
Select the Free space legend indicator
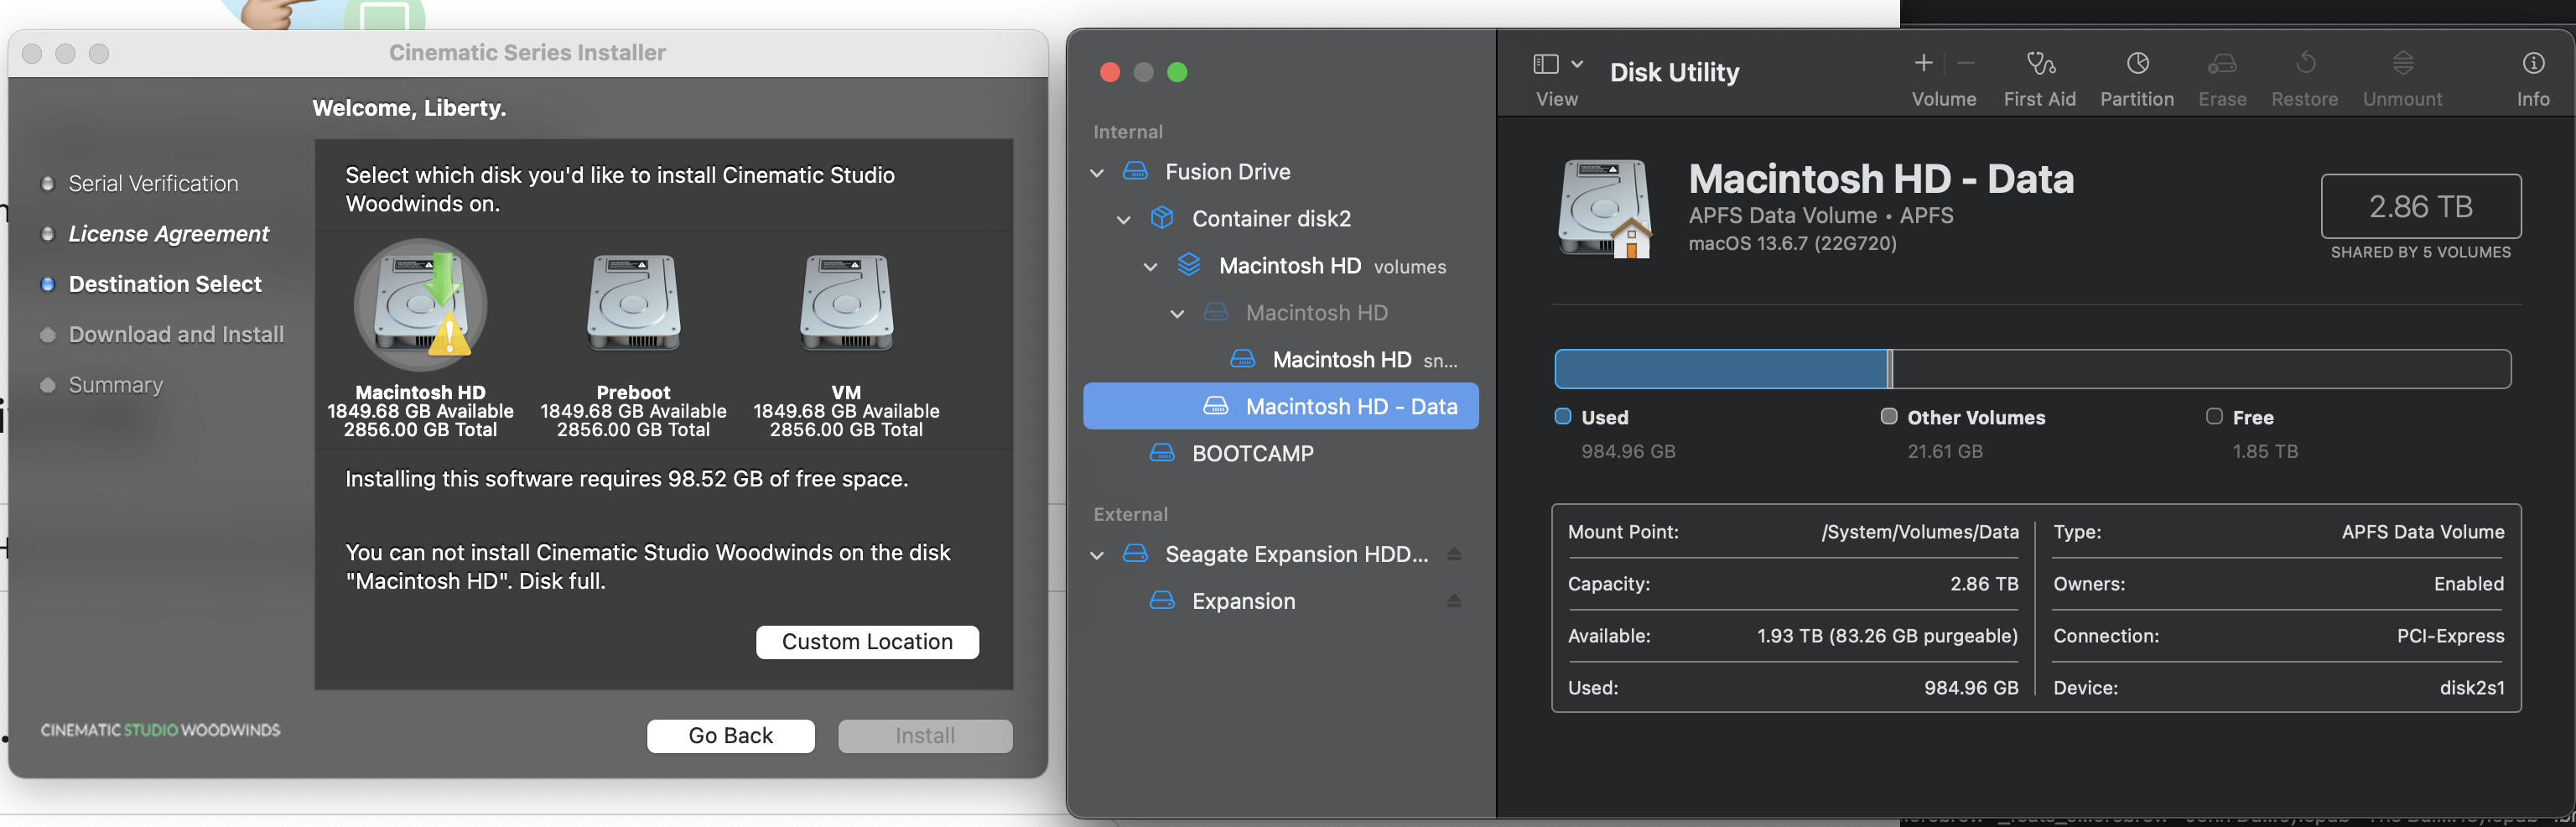(x=2214, y=417)
